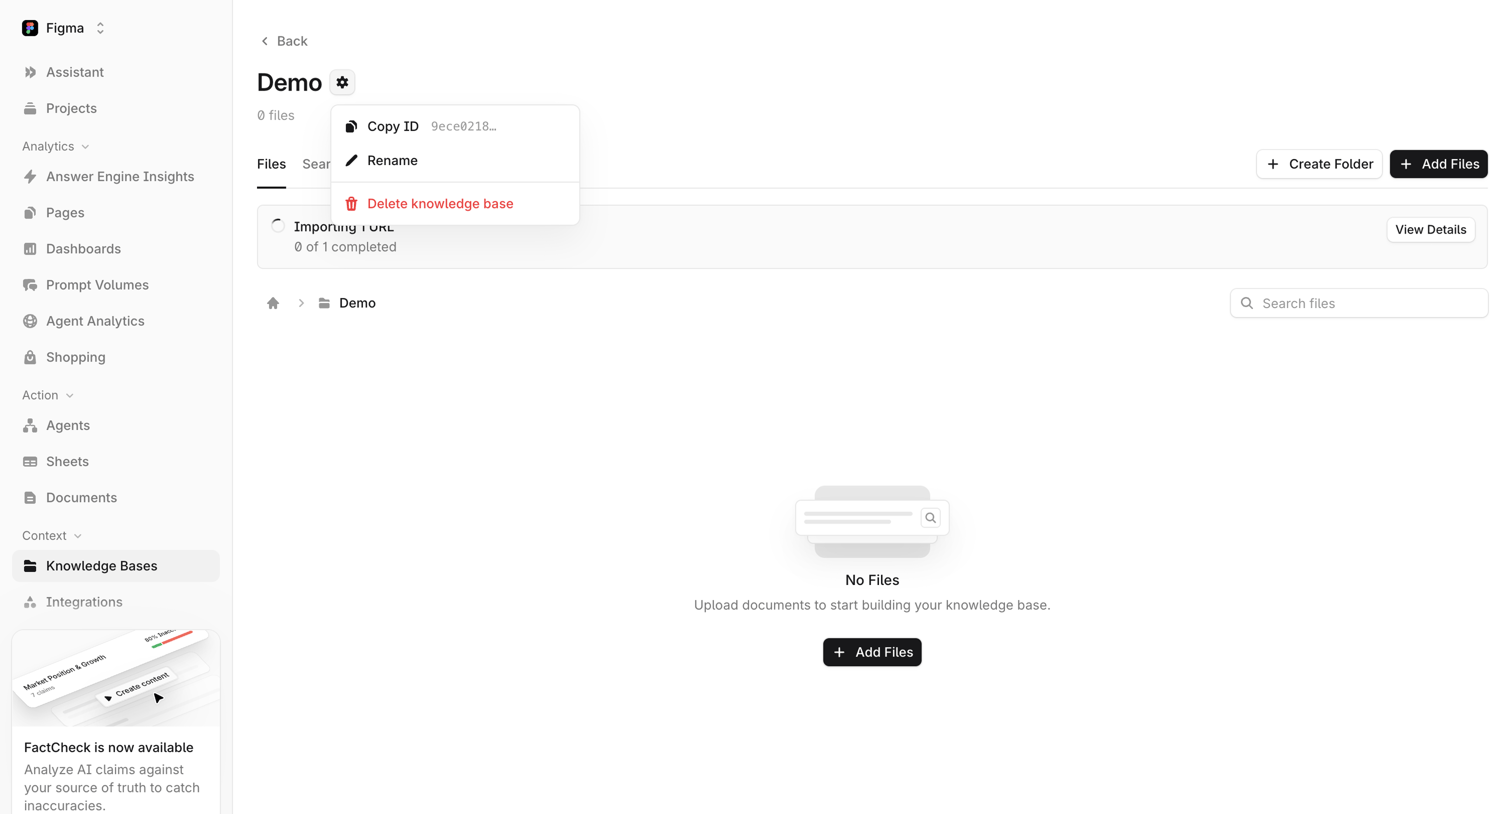Screen dimensions: 1512x814
Task: Choose Copy ID from the menu
Action: pyautogui.click(x=455, y=126)
